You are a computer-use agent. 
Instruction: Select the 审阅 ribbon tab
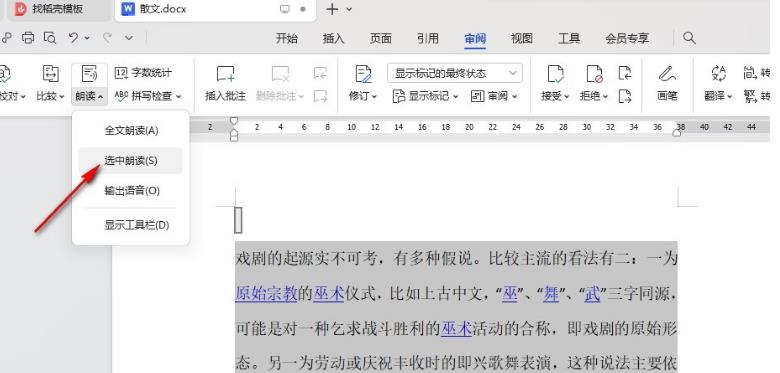(x=475, y=38)
